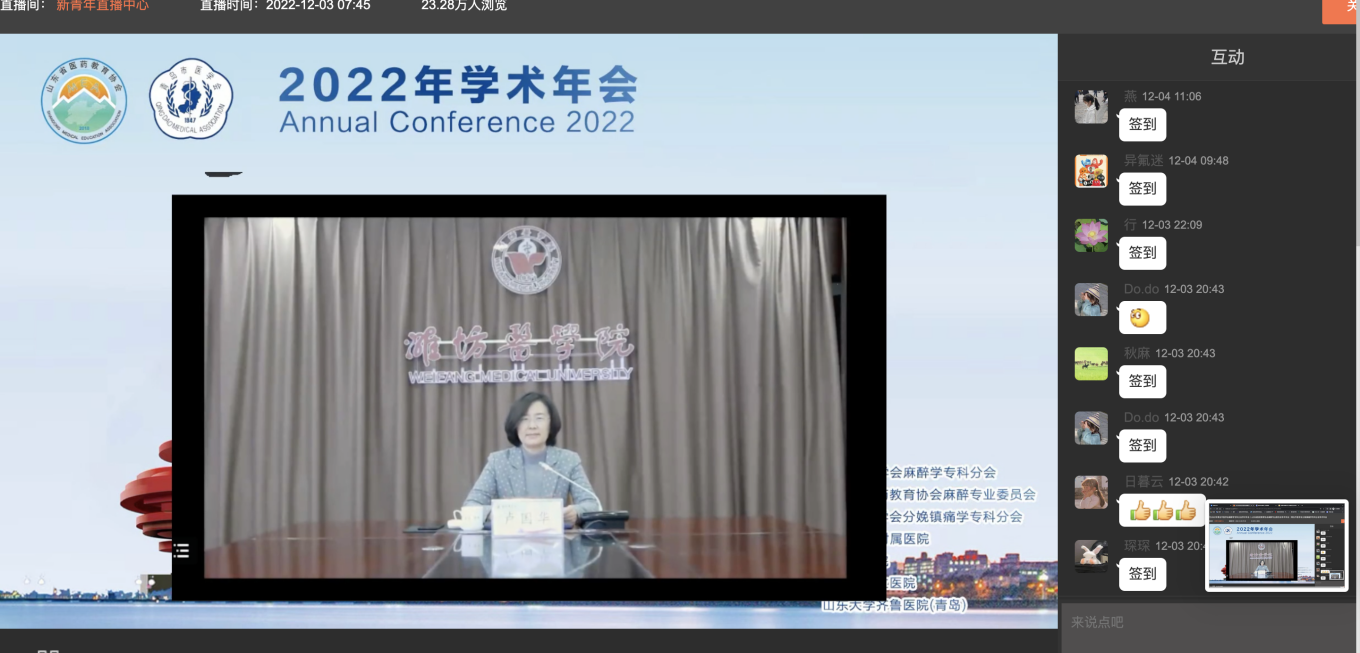1360x653 pixels.
Task: Click the 12-03 22:09 timestamp
Action: pyautogui.click(x=1172, y=225)
